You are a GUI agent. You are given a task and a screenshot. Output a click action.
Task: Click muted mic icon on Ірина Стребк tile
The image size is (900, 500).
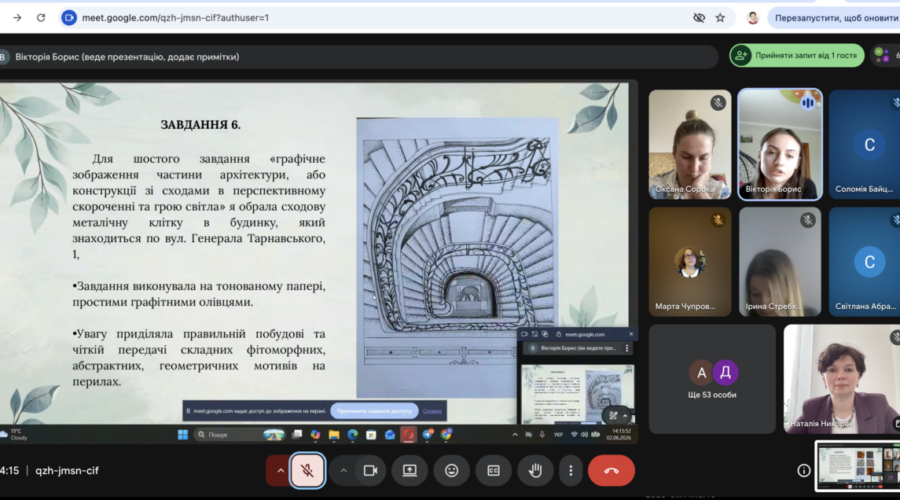(808, 220)
